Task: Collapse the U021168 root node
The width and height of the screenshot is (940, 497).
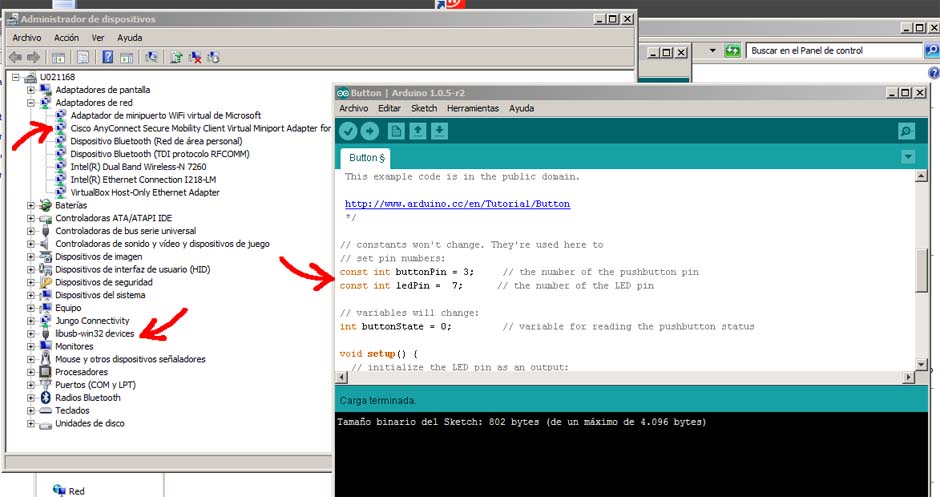Action: (x=16, y=77)
